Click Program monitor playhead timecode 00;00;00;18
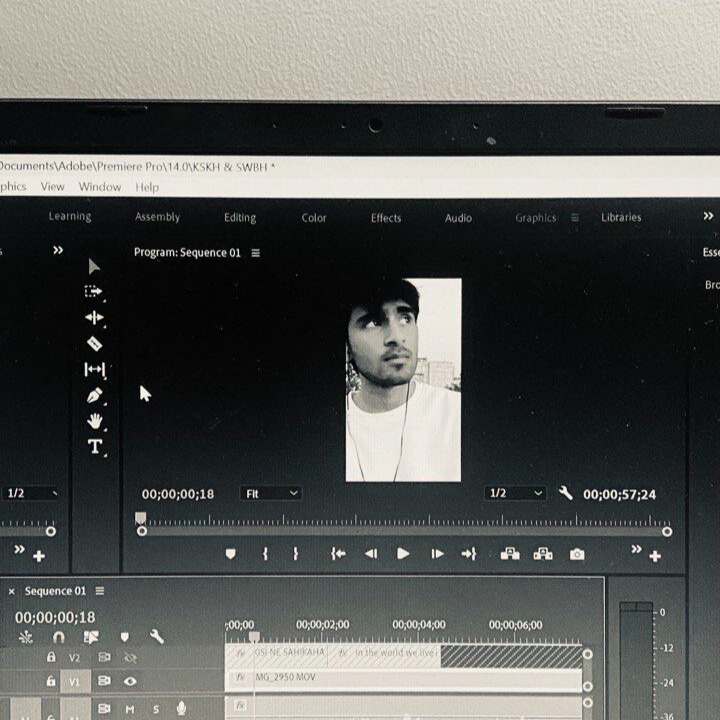The image size is (720, 720). tap(178, 494)
